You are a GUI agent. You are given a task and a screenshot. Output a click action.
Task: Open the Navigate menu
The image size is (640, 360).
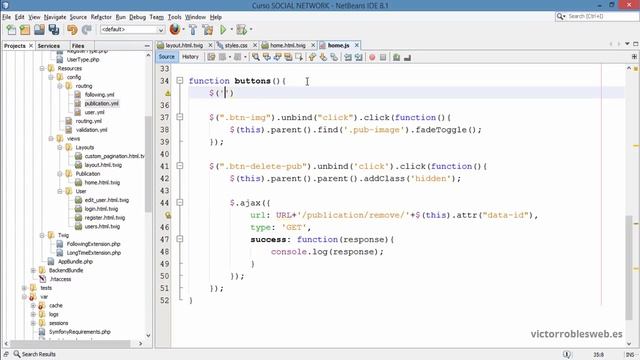tap(55, 17)
